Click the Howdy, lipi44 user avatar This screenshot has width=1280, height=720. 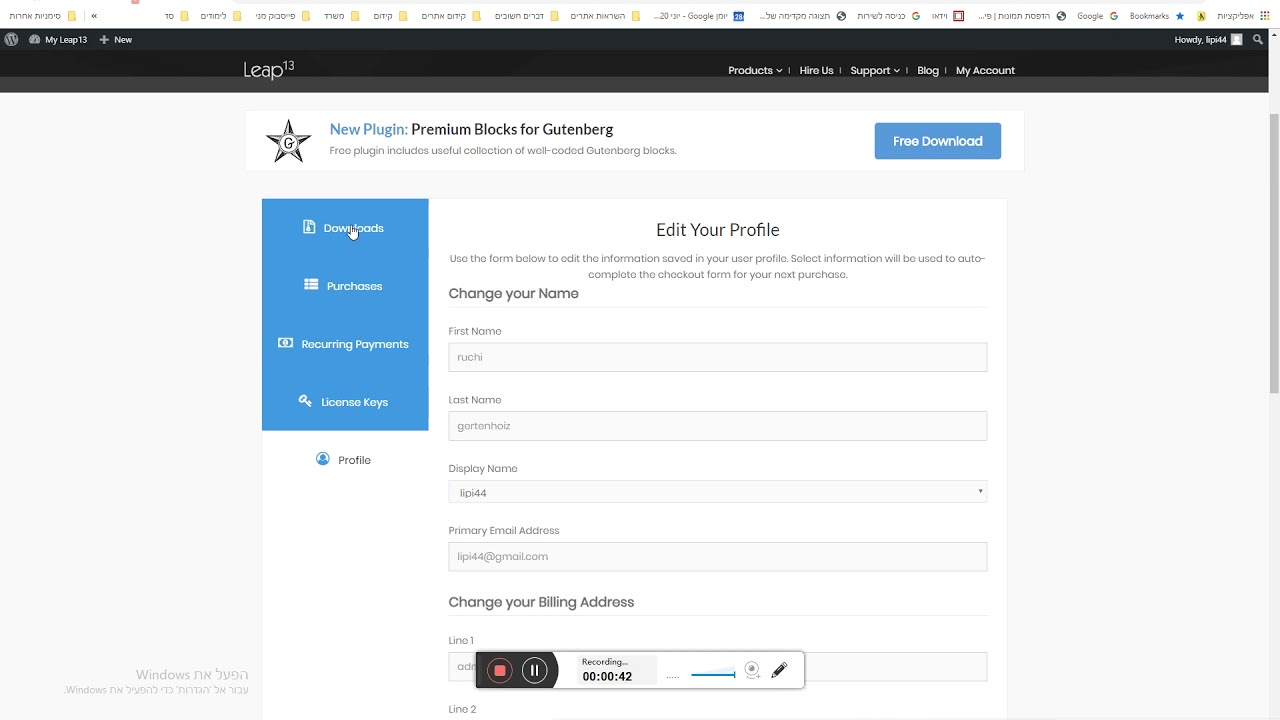pos(1237,39)
